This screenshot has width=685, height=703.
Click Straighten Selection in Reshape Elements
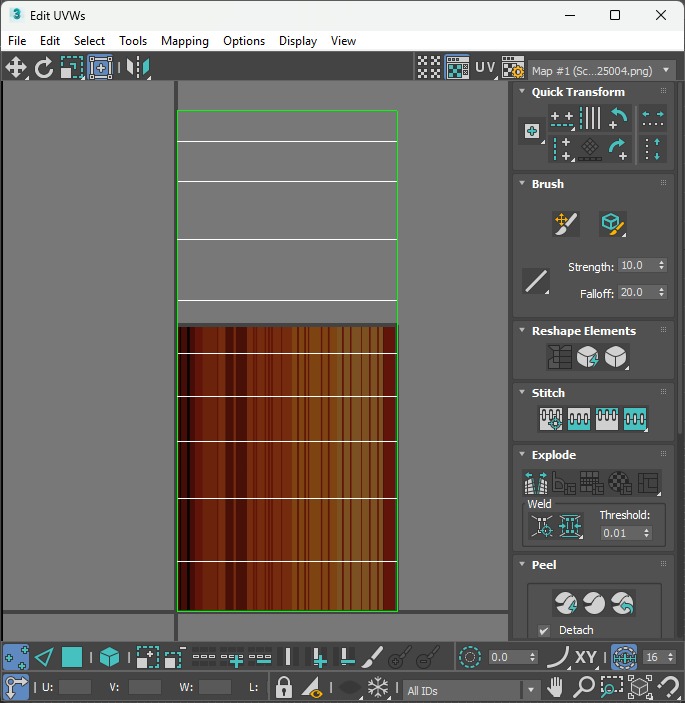559,357
